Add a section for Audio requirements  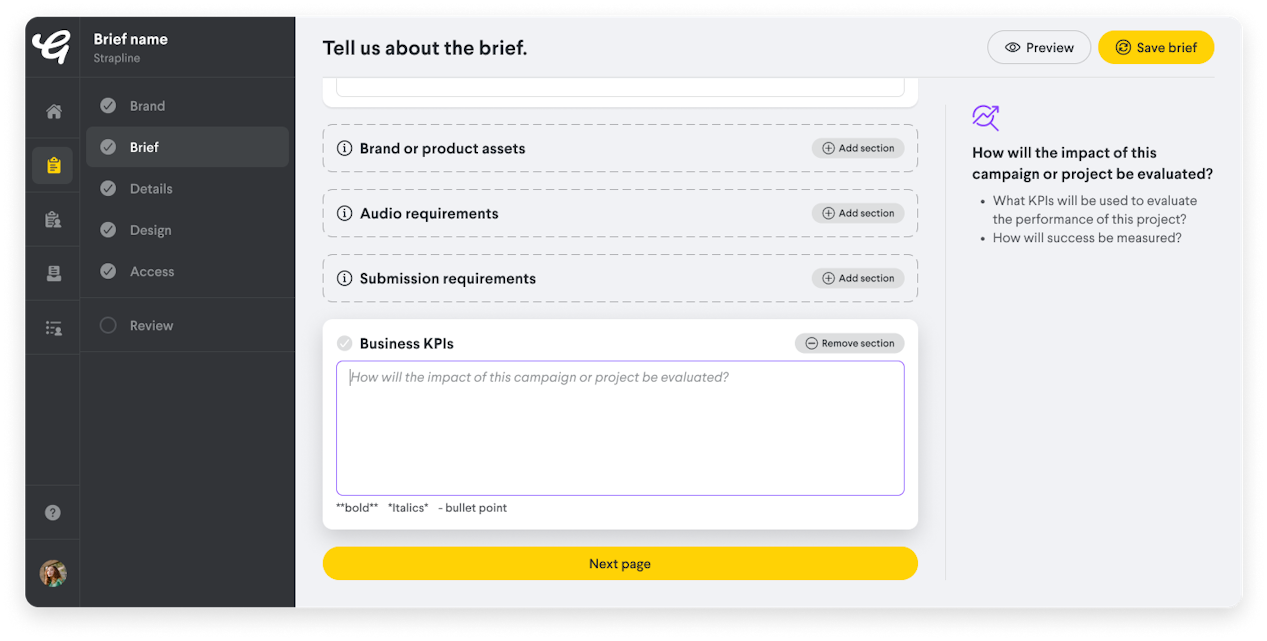point(858,213)
